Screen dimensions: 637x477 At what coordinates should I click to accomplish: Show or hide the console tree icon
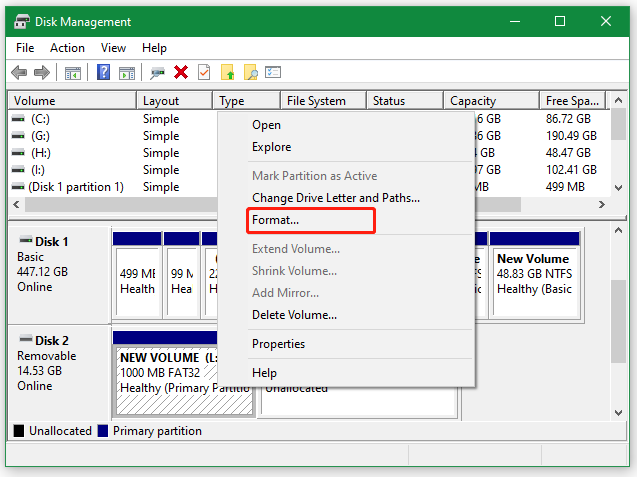(x=73, y=73)
